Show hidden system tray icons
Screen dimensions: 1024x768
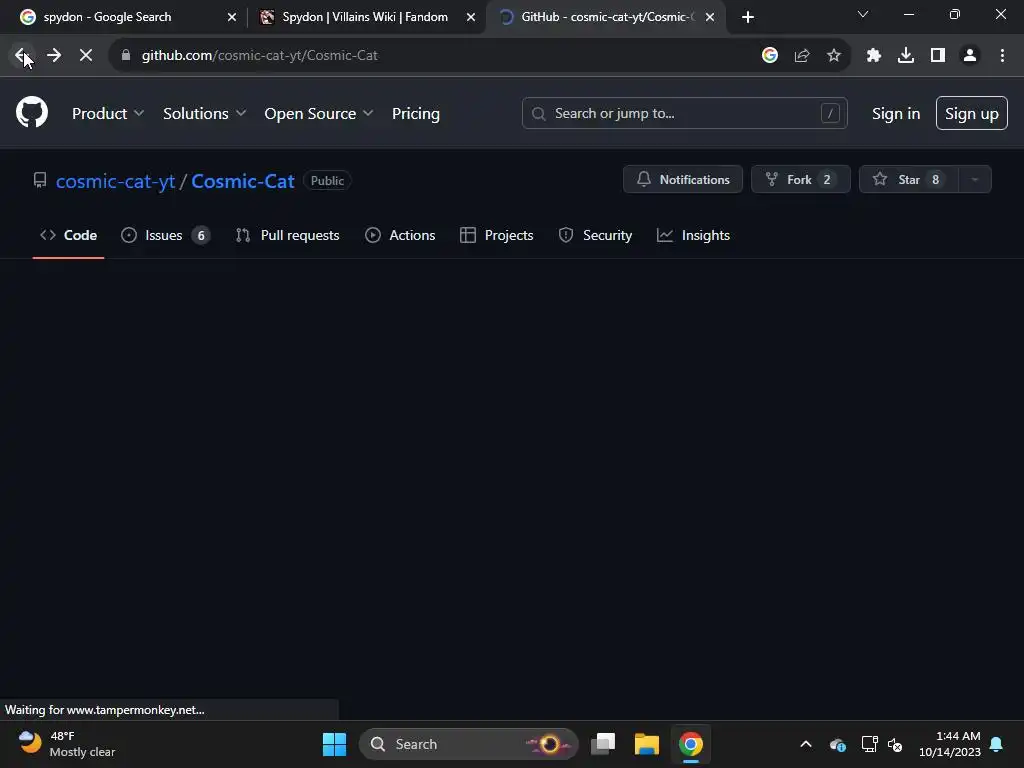click(806, 744)
